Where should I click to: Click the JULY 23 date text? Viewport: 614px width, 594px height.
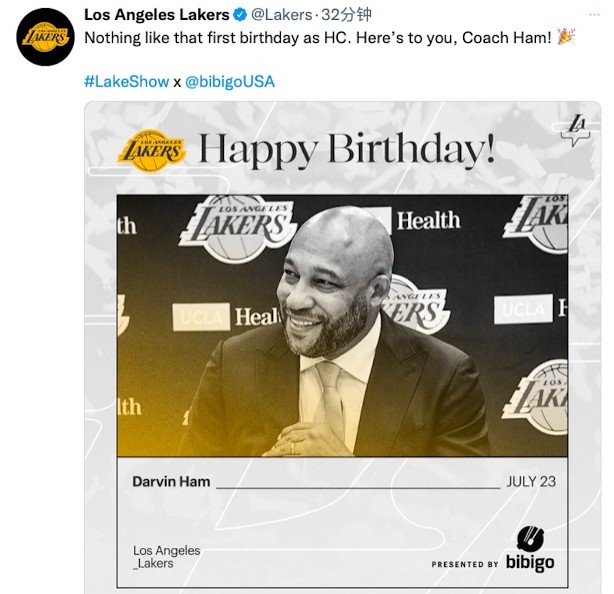coord(531,481)
